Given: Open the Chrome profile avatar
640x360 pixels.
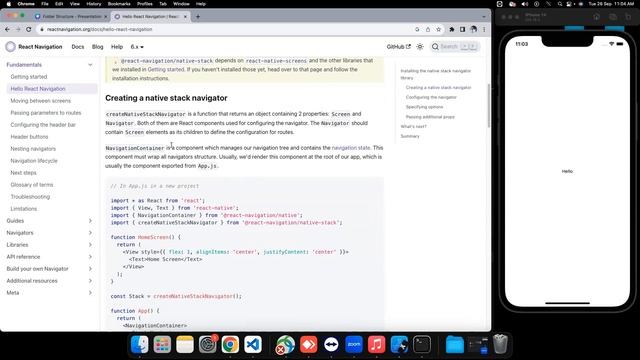Looking at the screenshot, I should [x=473, y=29].
